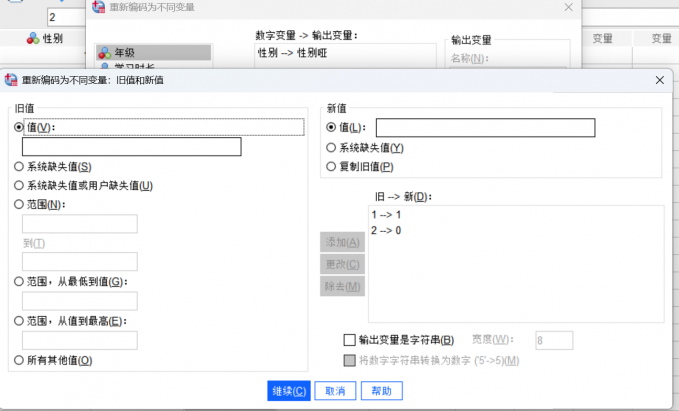679x411 pixels.
Task: Click the recode dialog title icon
Action: pos(11,80)
